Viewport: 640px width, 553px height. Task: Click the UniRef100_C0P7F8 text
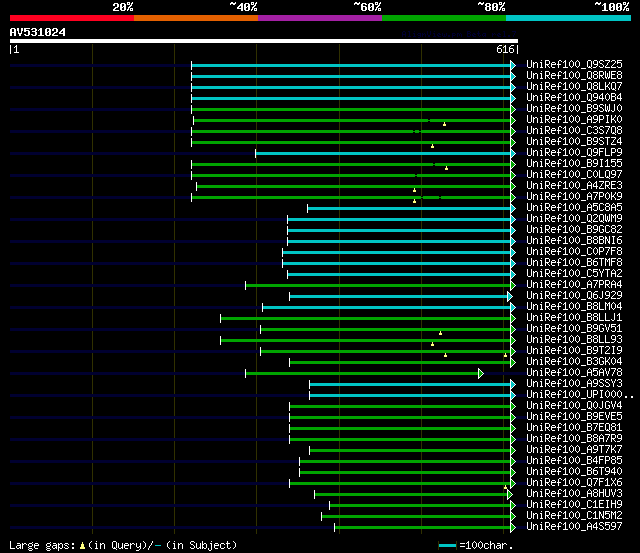(x=574, y=252)
